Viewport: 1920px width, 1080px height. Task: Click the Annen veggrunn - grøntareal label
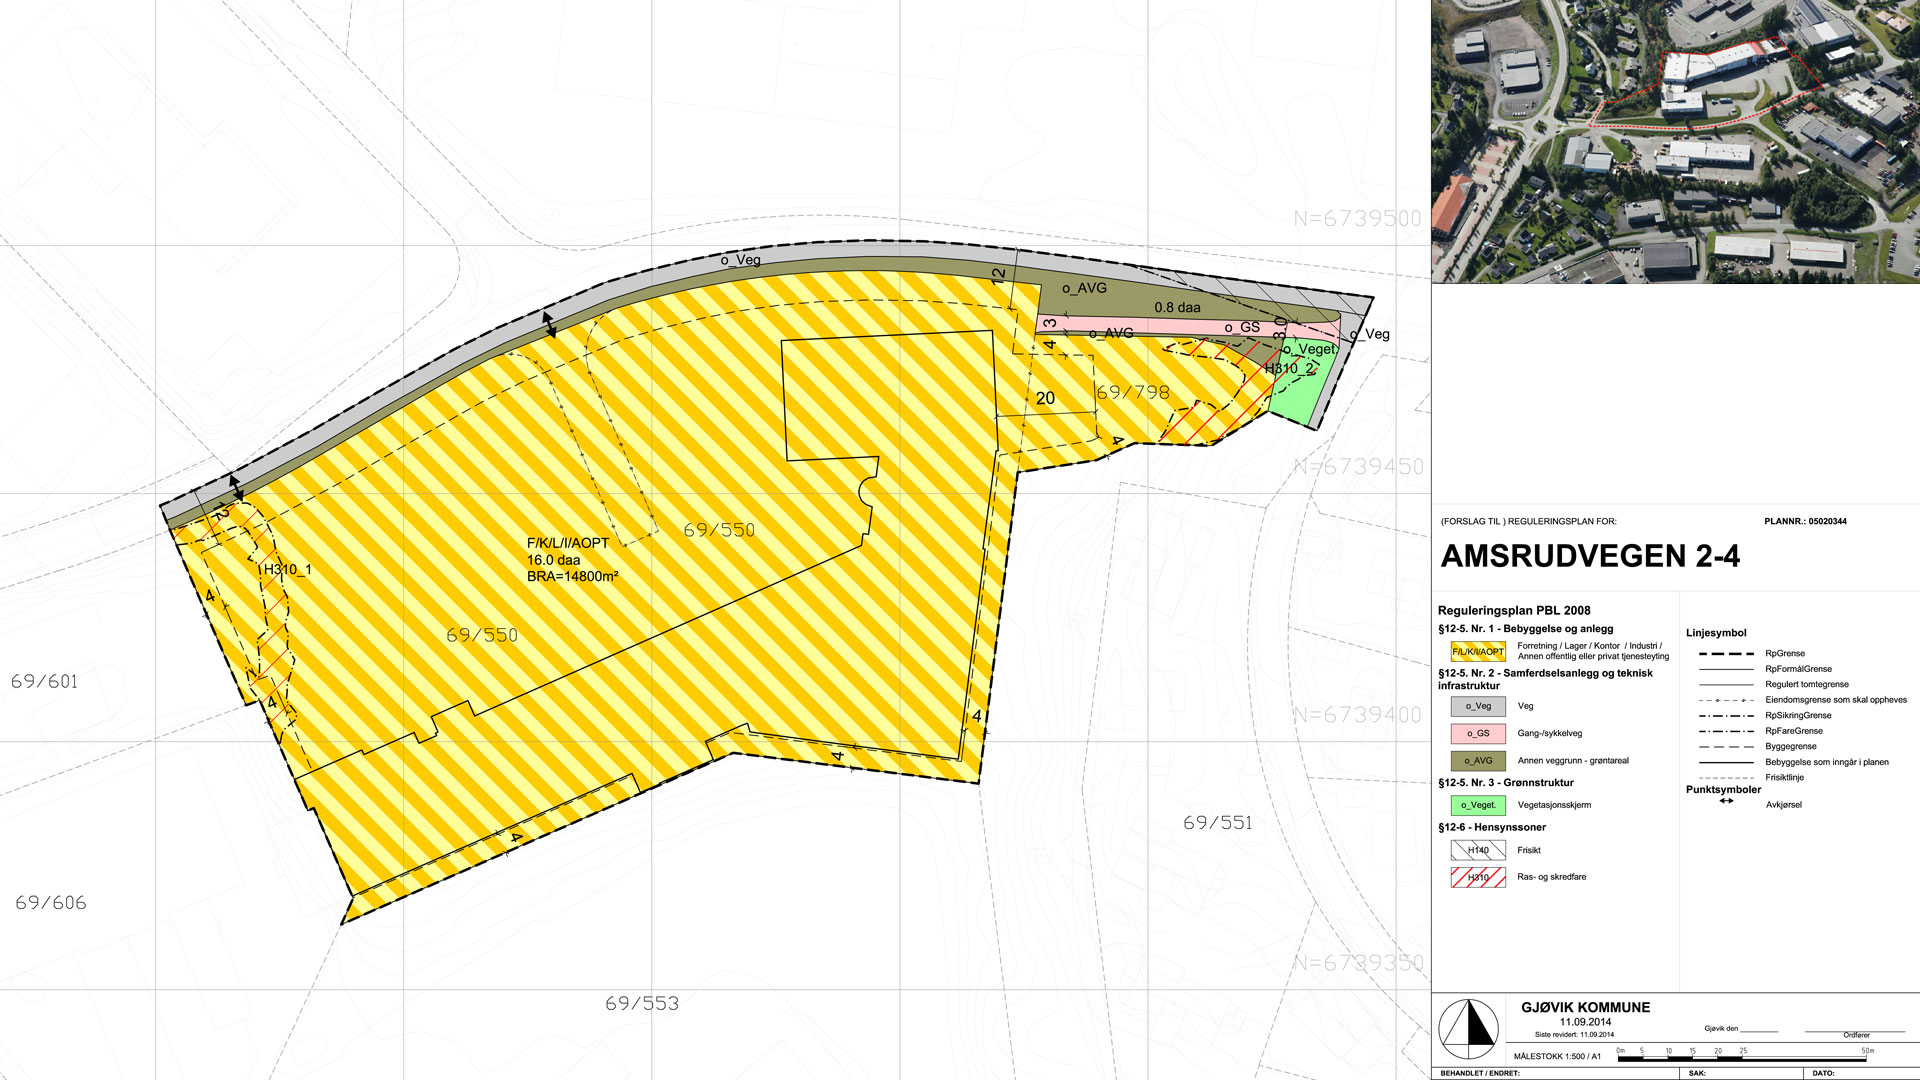pyautogui.click(x=1573, y=761)
